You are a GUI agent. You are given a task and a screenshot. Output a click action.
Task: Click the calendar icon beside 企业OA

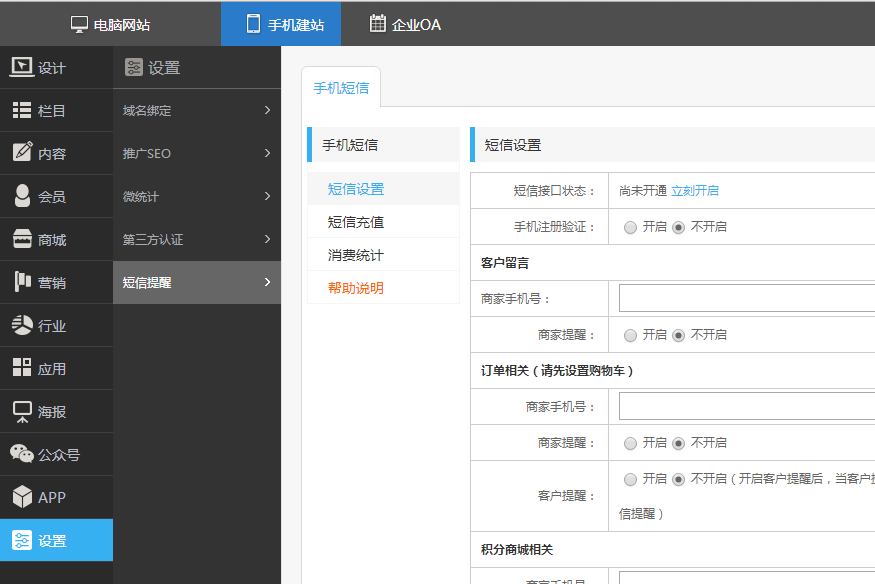click(377, 23)
